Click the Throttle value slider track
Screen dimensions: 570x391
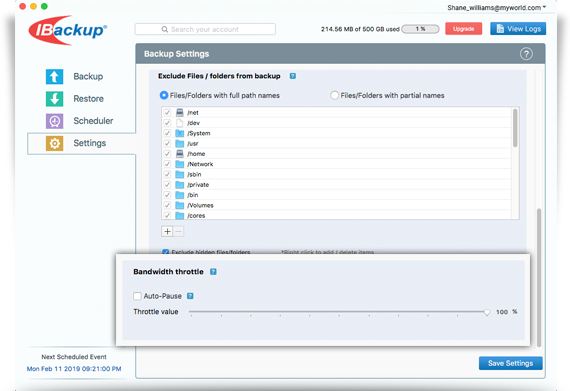pyautogui.click(x=337, y=312)
